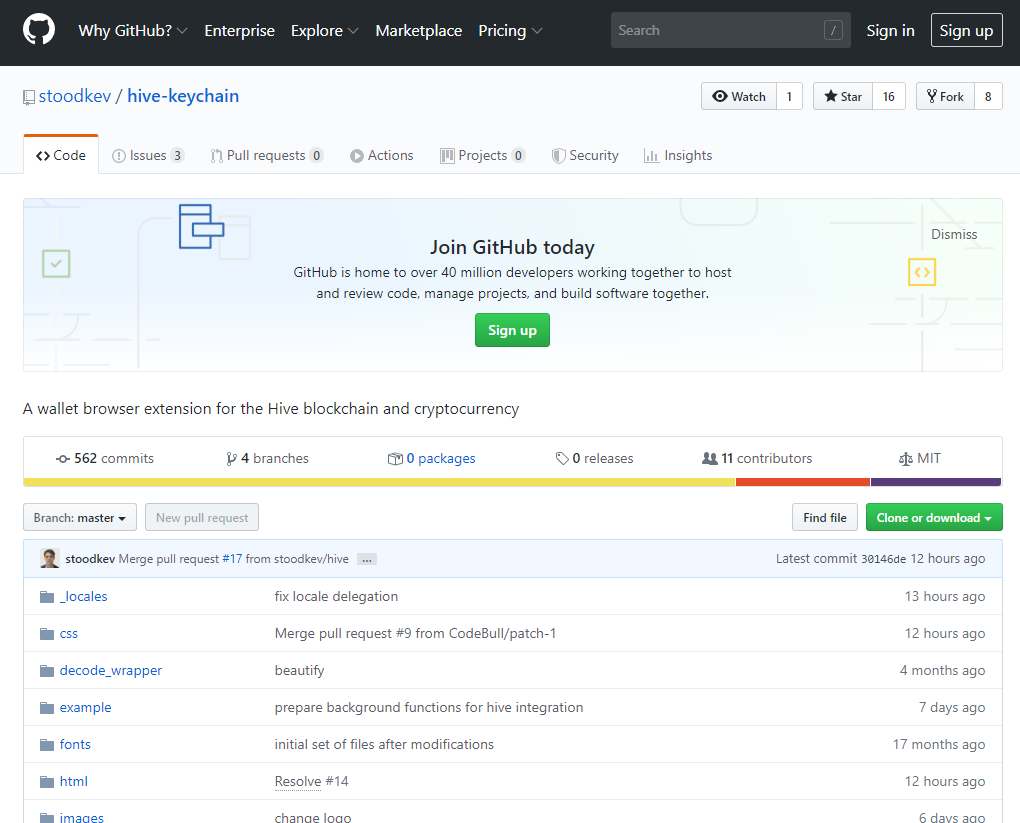Open the stargazers count 16

coord(889,96)
